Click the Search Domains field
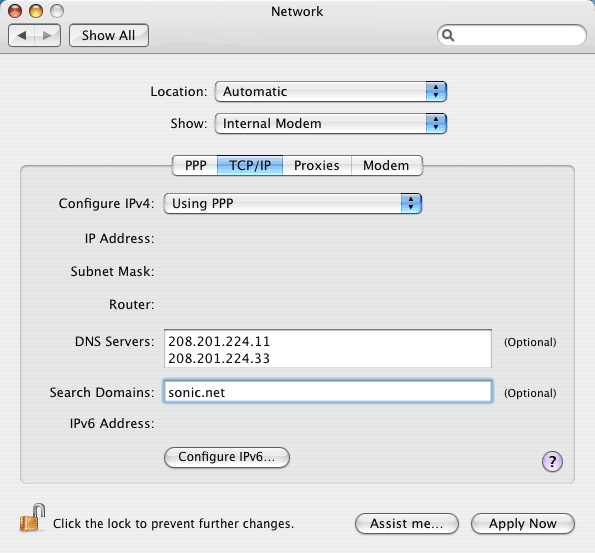Screen dimensions: 595x553 [x=328, y=392]
